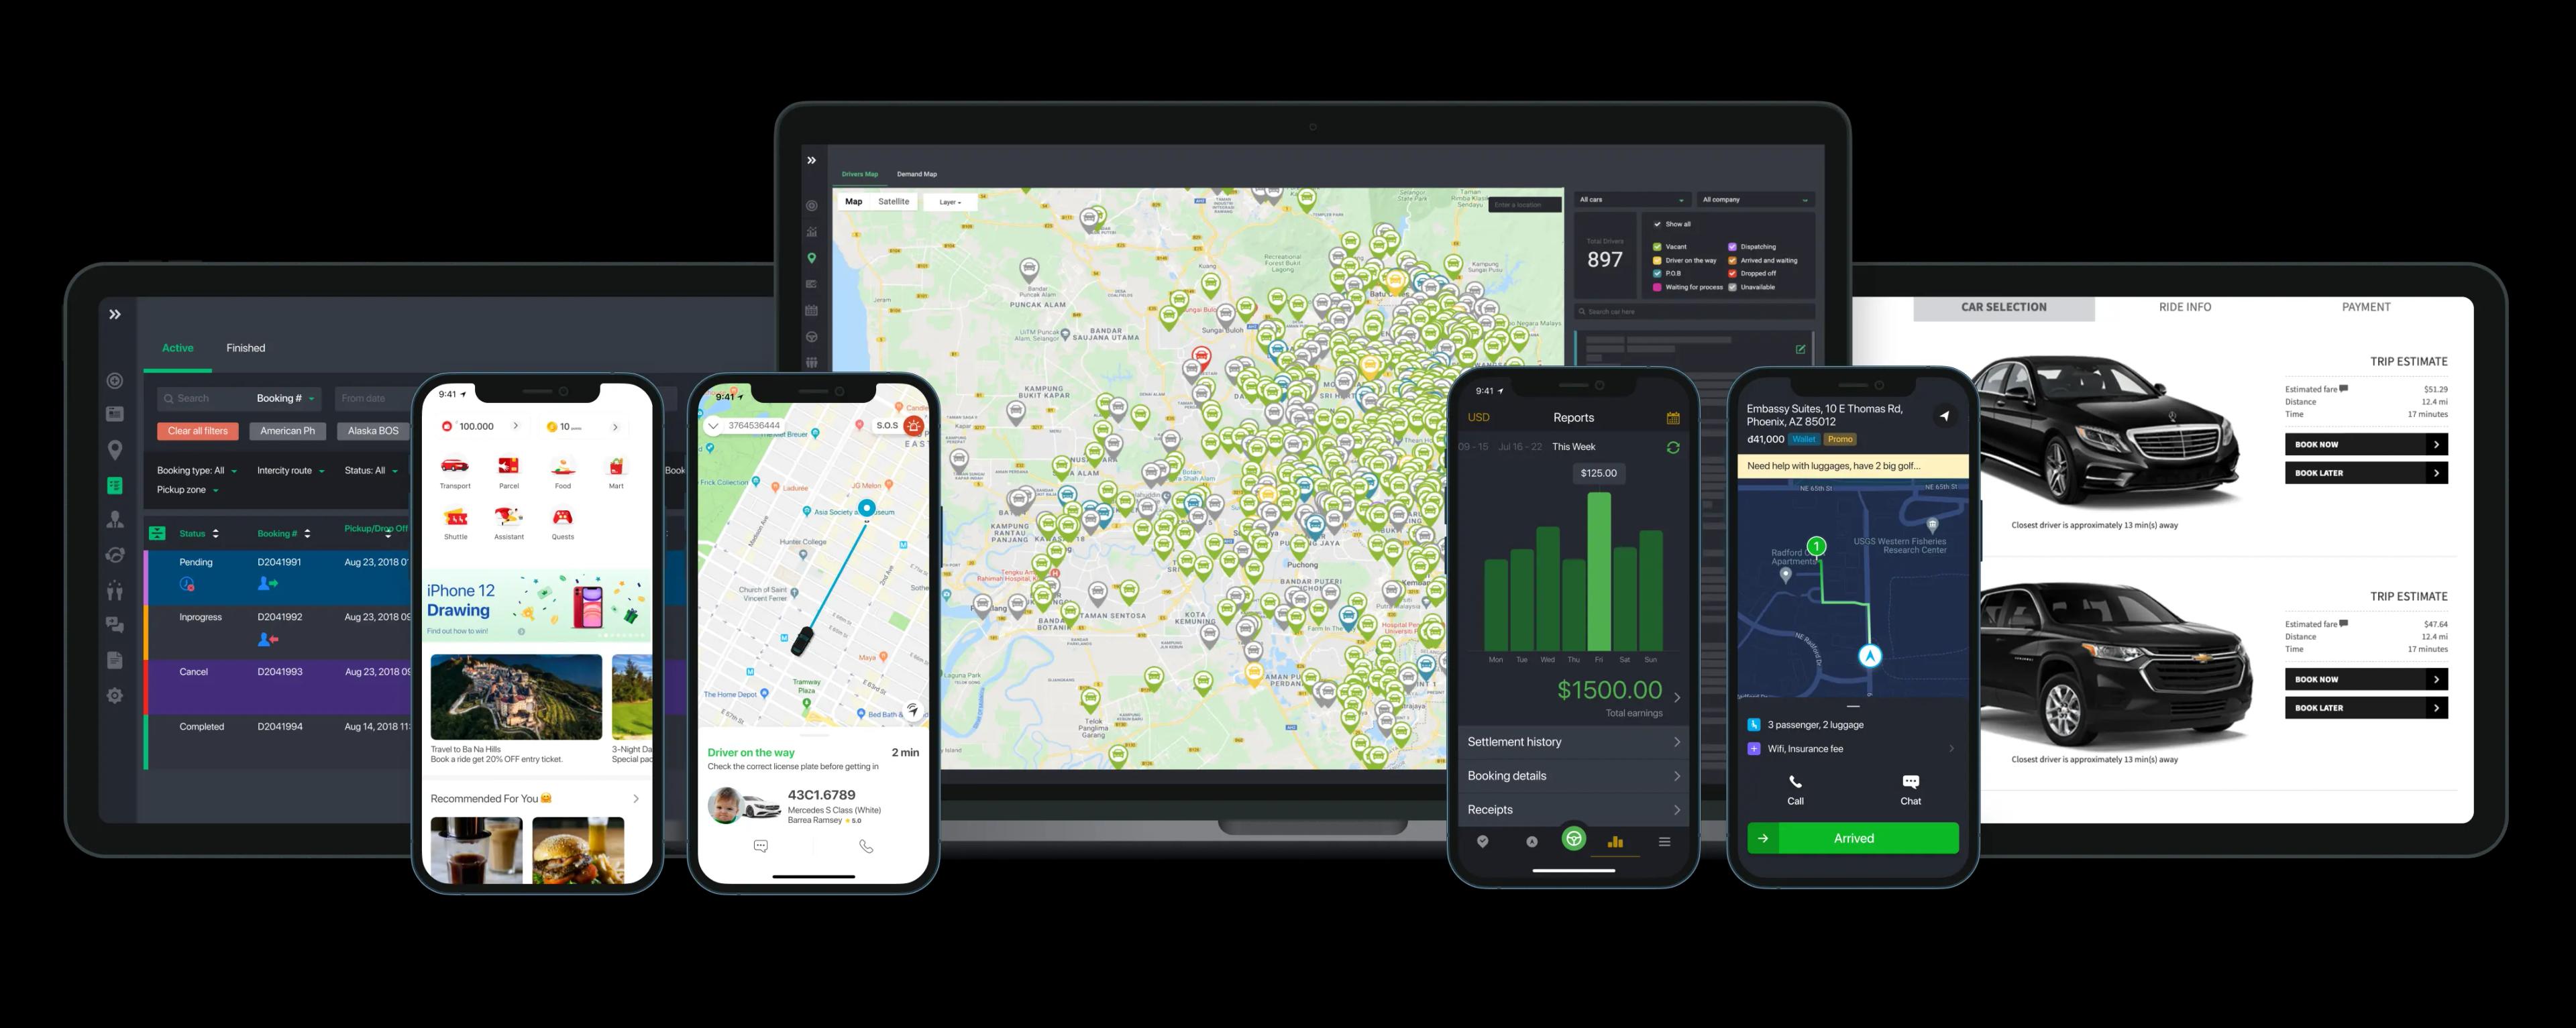Select the Drivers Map tab
2576x1028 pixels.
click(857, 174)
